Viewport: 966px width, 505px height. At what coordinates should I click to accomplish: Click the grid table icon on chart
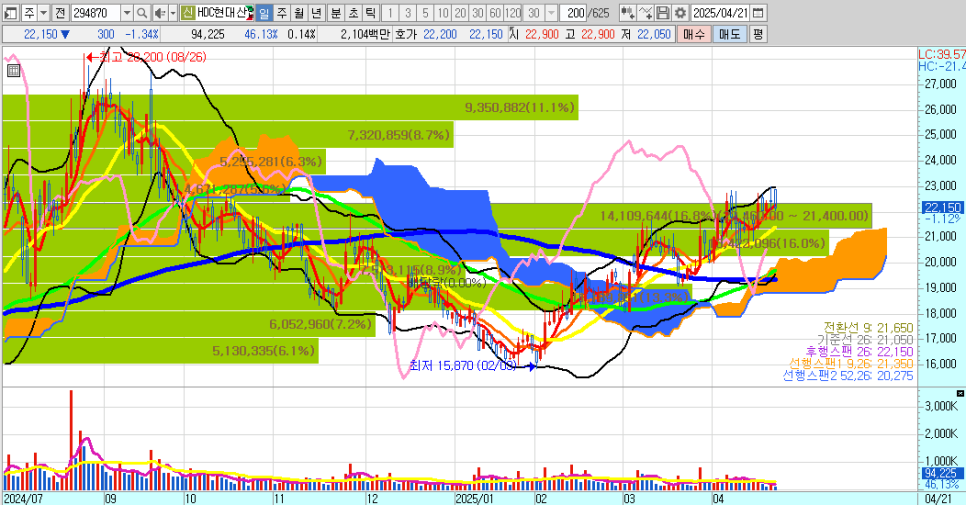pyautogui.click(x=13, y=70)
